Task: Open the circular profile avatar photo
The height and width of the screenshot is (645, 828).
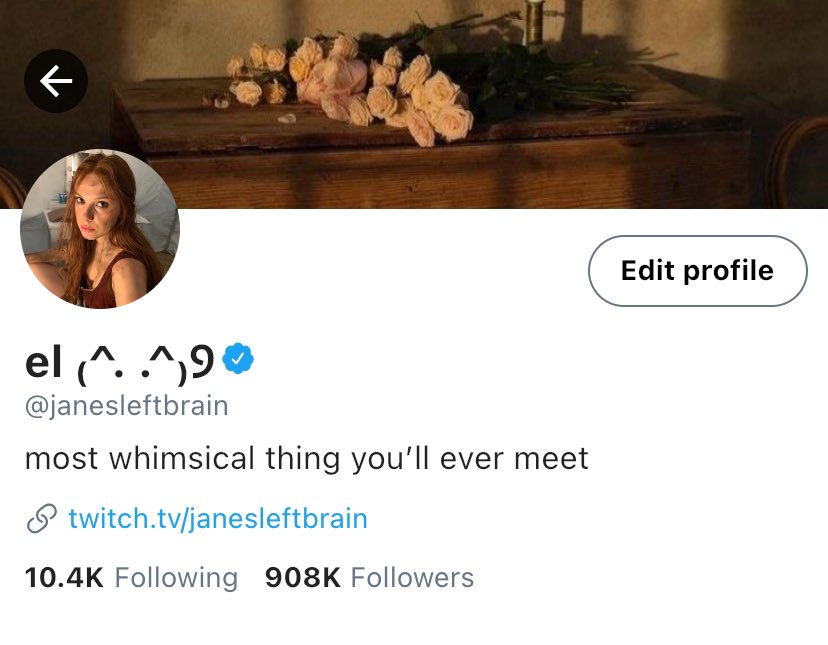Action: pyautogui.click(x=99, y=229)
